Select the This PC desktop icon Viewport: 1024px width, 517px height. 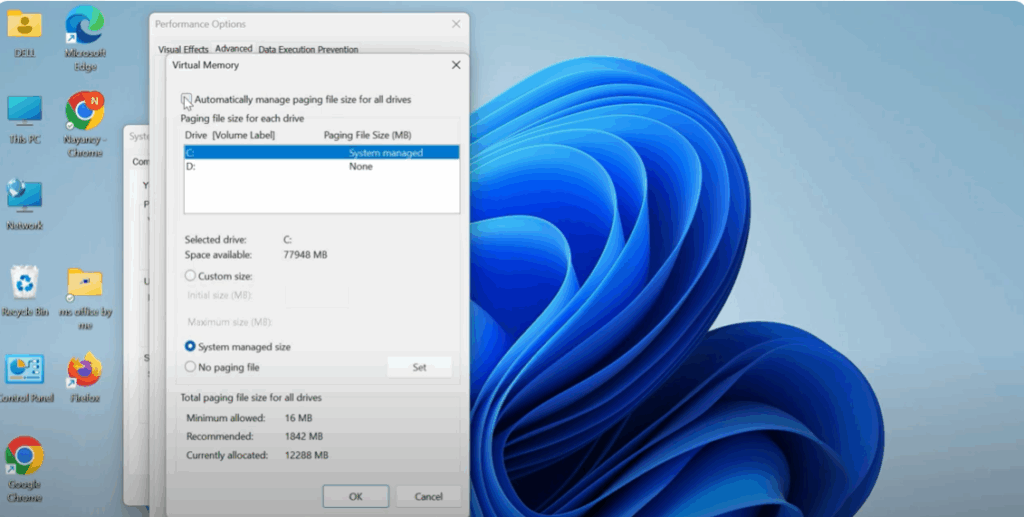coord(25,119)
